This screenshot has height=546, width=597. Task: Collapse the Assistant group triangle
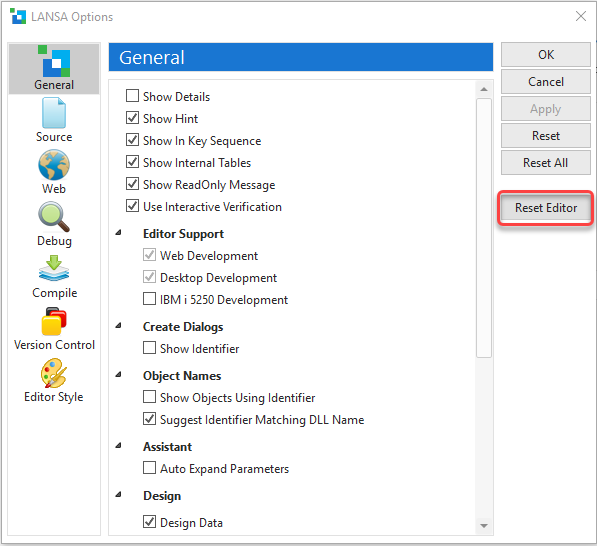click(118, 445)
